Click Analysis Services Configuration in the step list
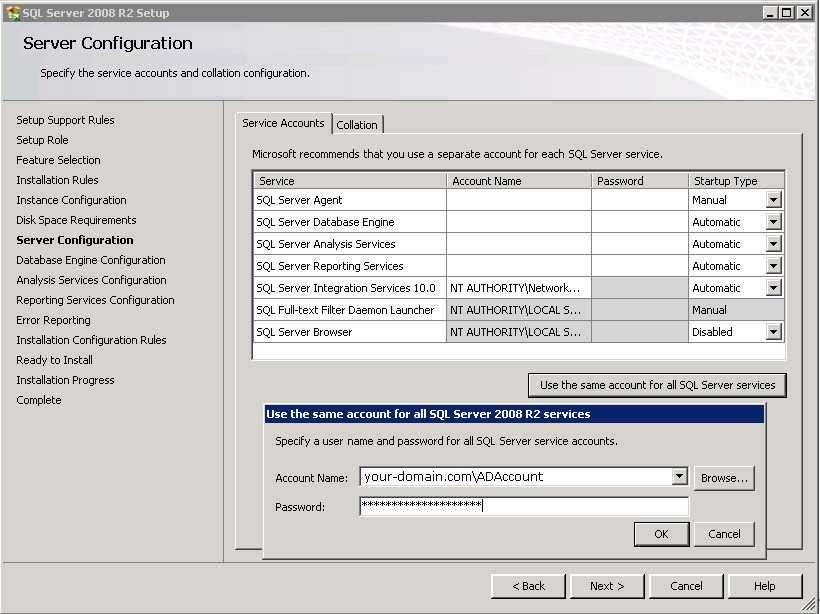The height and width of the screenshot is (614, 820). 92,280
